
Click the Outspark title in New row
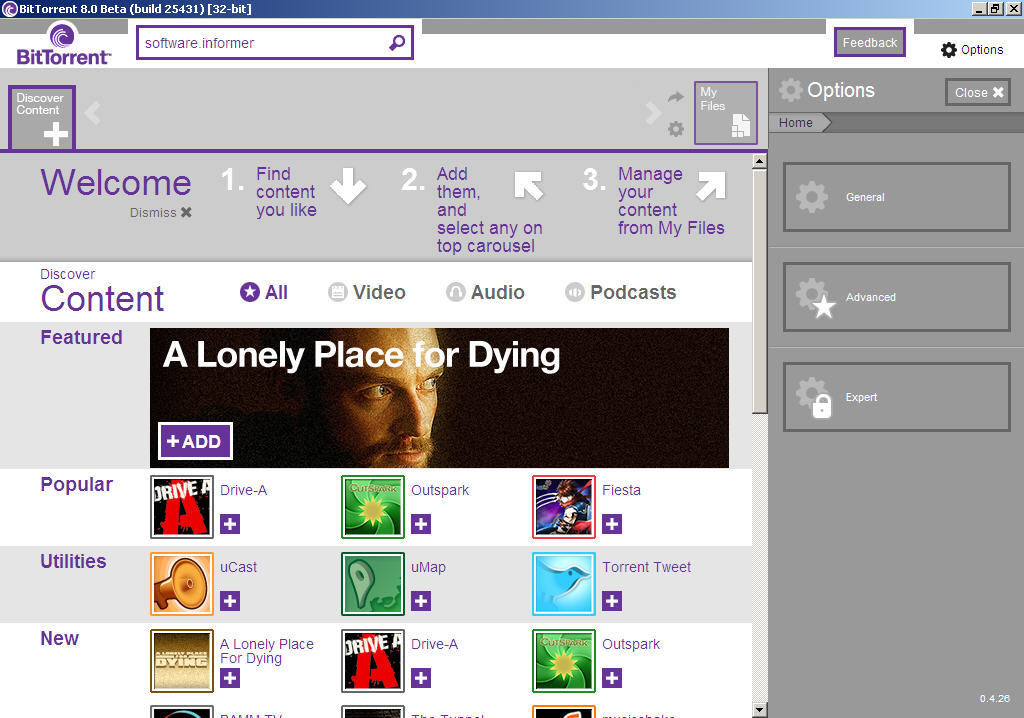pos(631,644)
